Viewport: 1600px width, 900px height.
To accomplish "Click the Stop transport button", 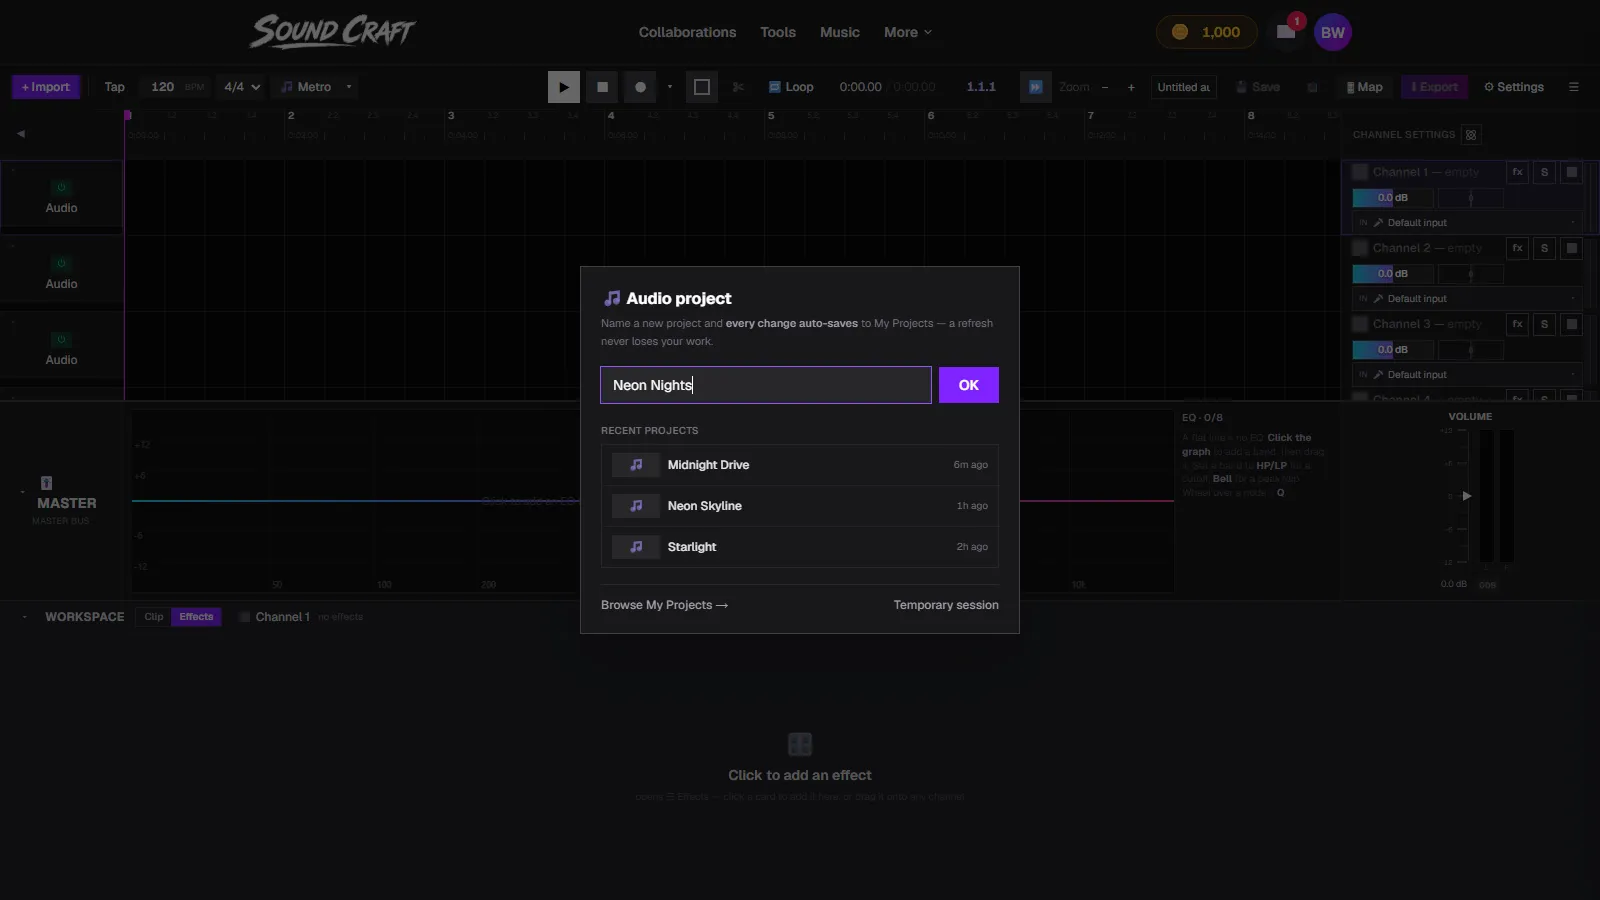I will pyautogui.click(x=602, y=87).
